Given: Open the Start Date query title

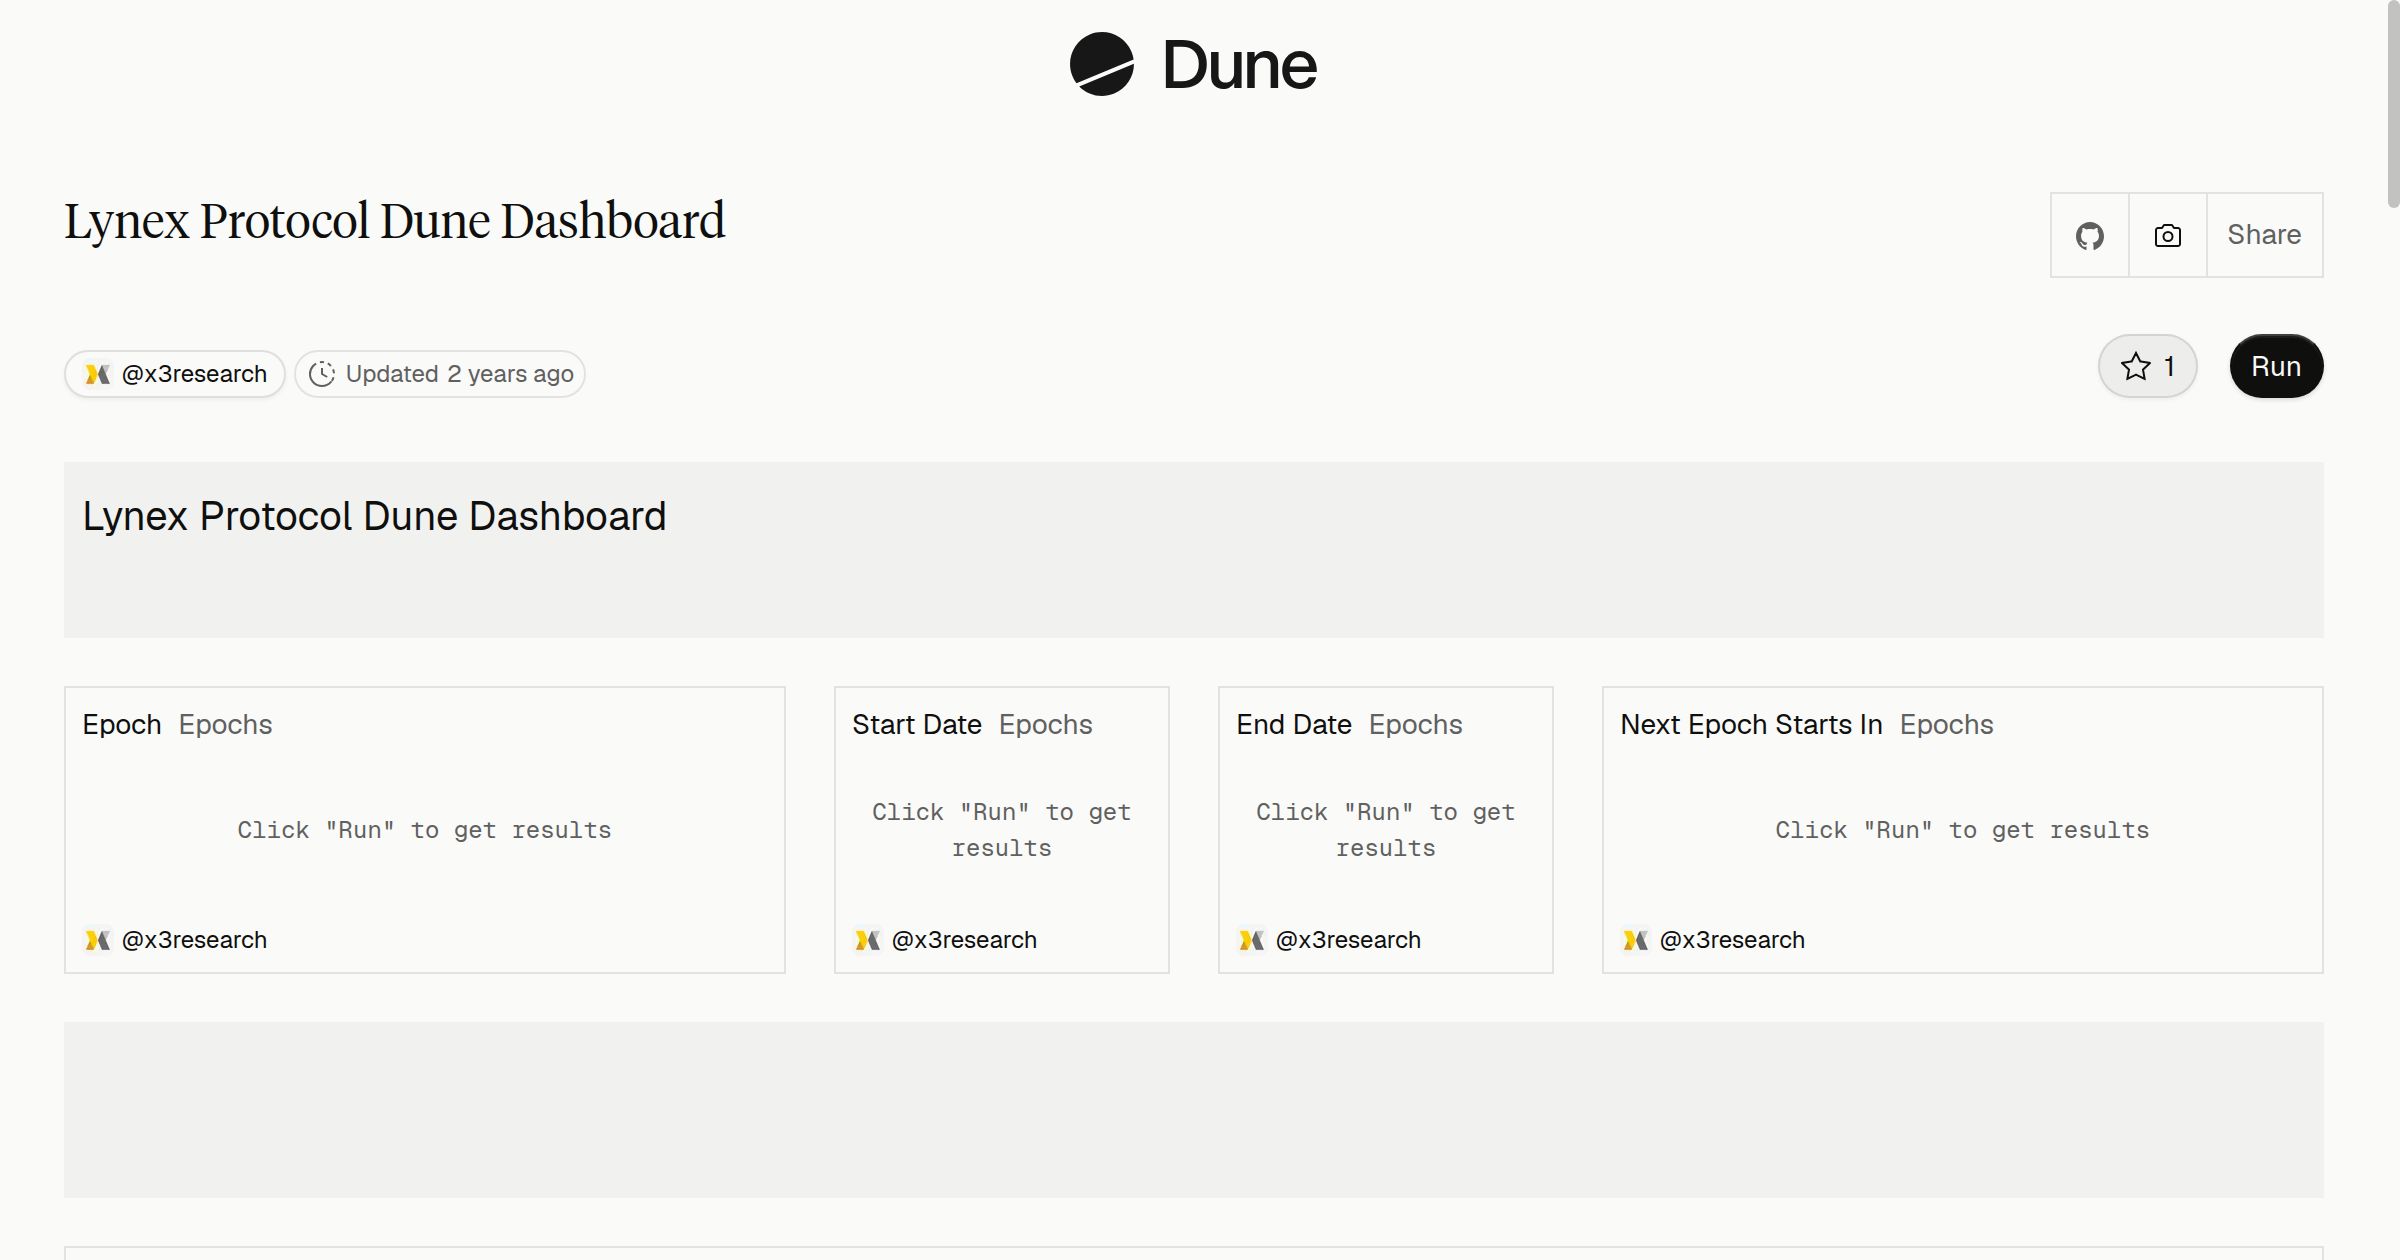Looking at the screenshot, I should [917, 724].
